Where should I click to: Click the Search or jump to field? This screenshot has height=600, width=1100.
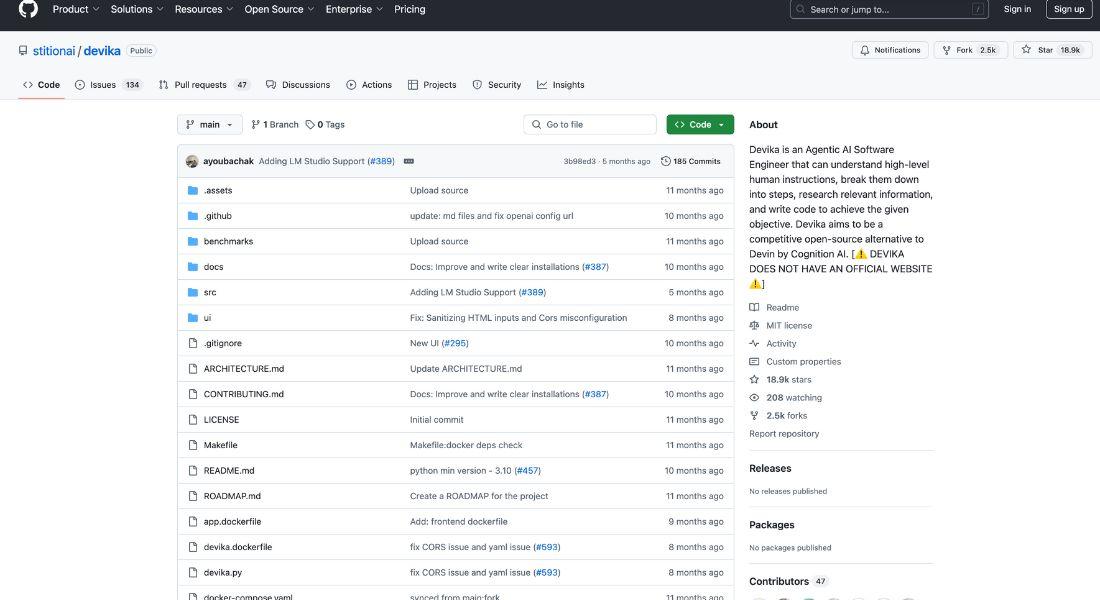889,9
